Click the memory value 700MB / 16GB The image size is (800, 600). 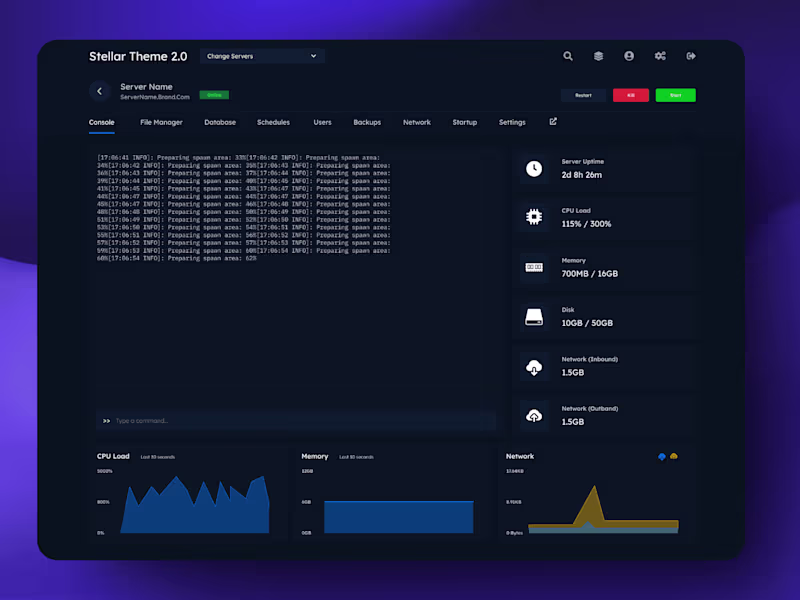tap(590, 274)
